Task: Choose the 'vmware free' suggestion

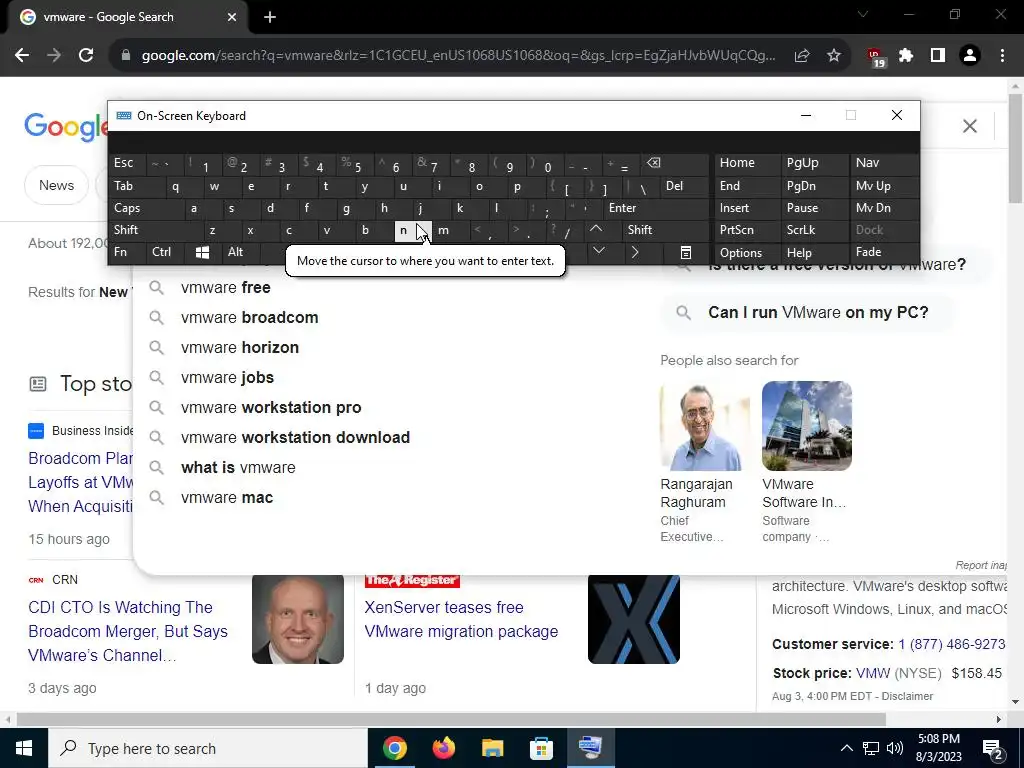Action: [225, 287]
